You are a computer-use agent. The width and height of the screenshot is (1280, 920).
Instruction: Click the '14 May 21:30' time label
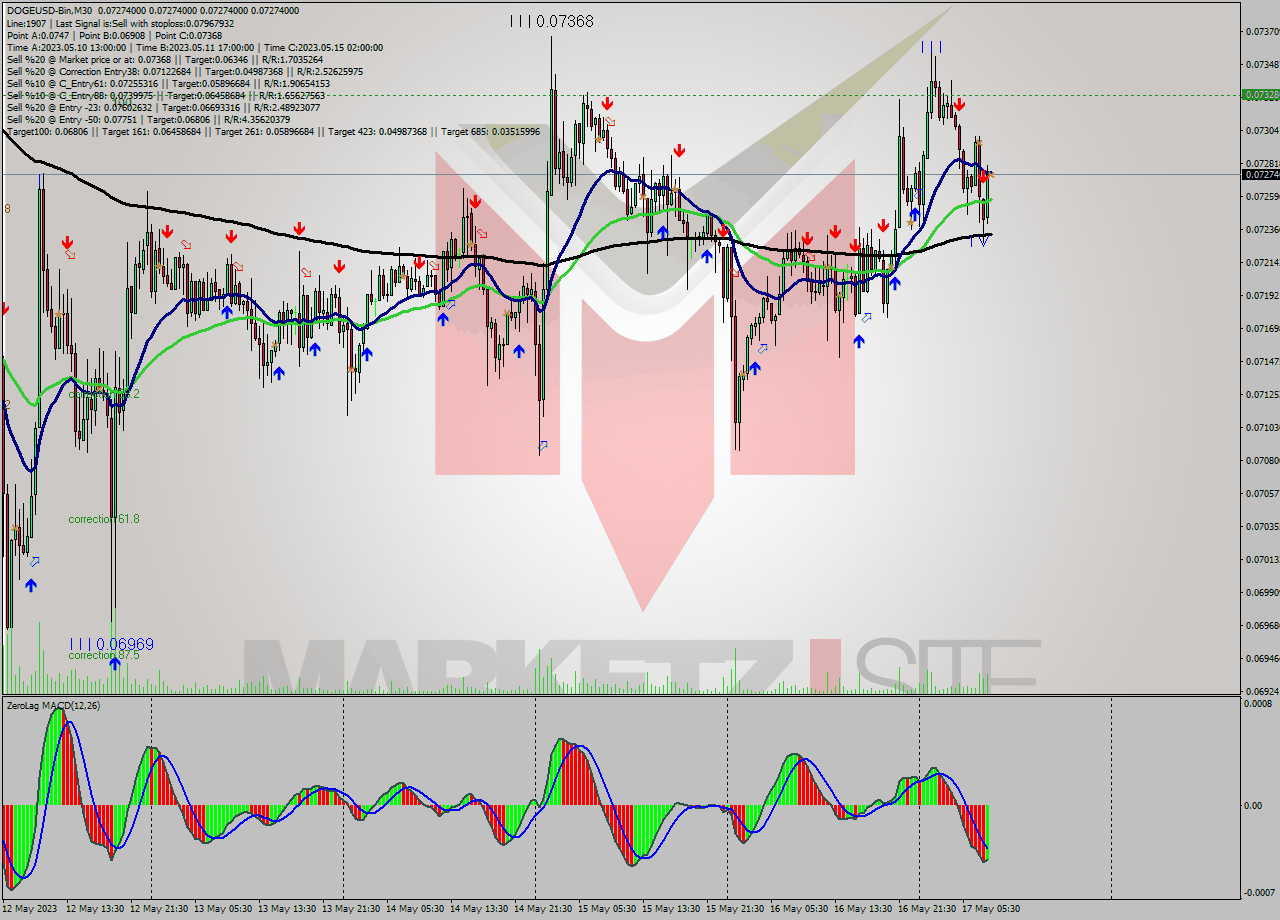coord(543,909)
